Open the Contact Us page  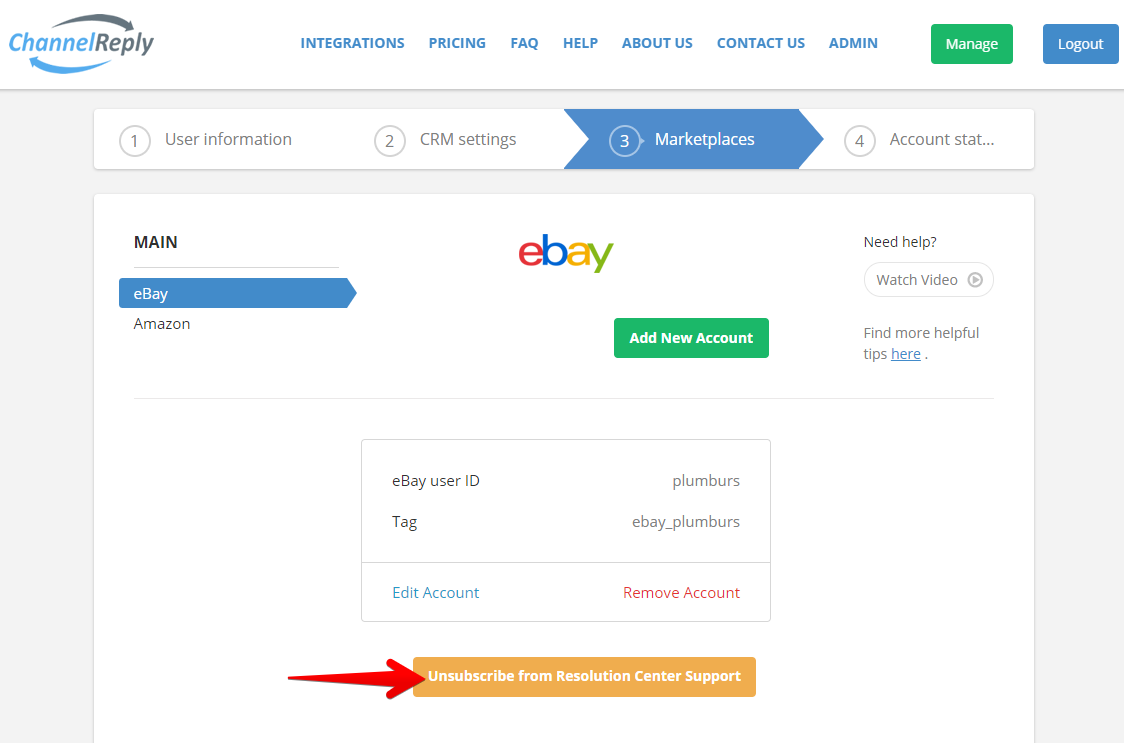pos(761,43)
